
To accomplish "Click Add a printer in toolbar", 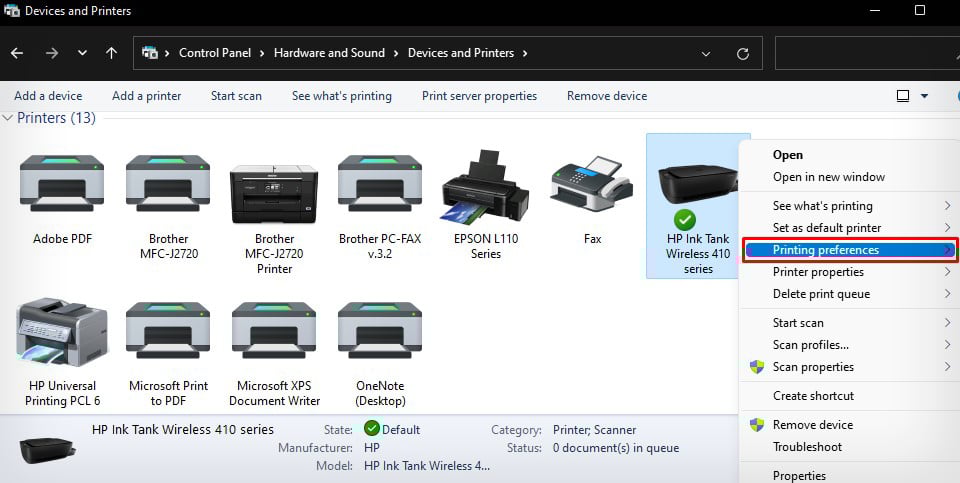I will (x=146, y=96).
